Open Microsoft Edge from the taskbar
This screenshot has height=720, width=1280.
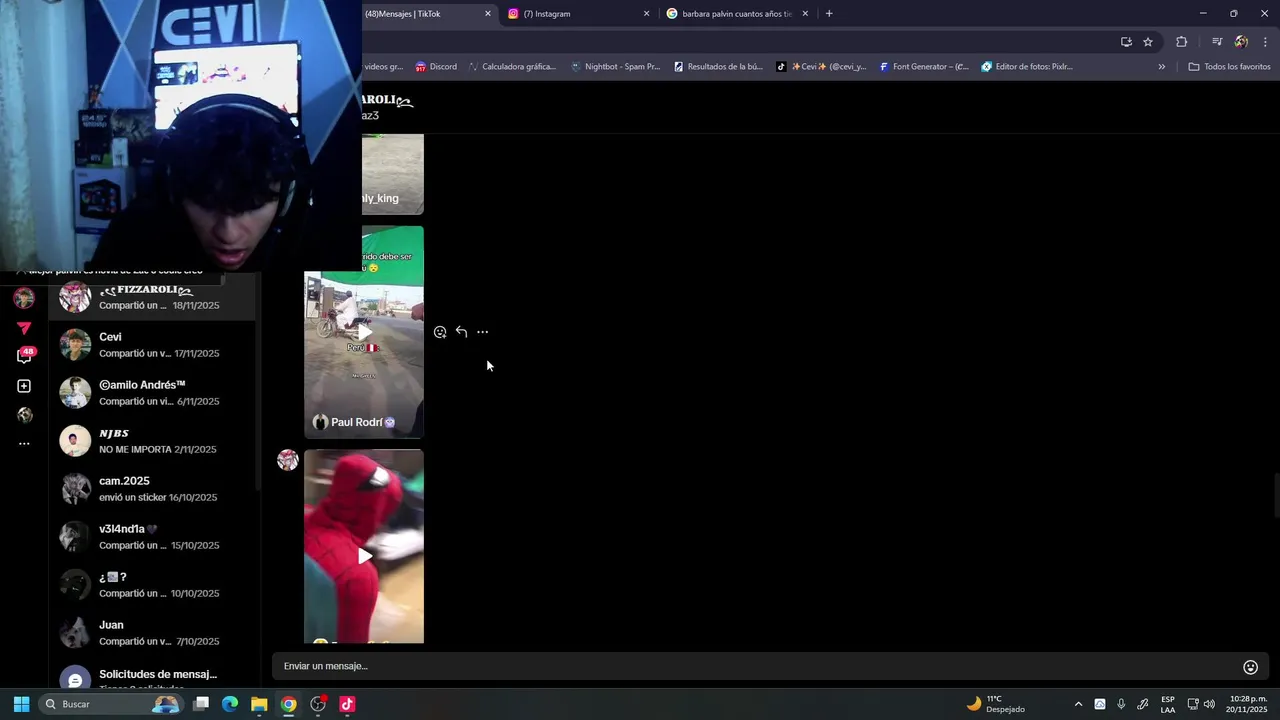[230, 704]
